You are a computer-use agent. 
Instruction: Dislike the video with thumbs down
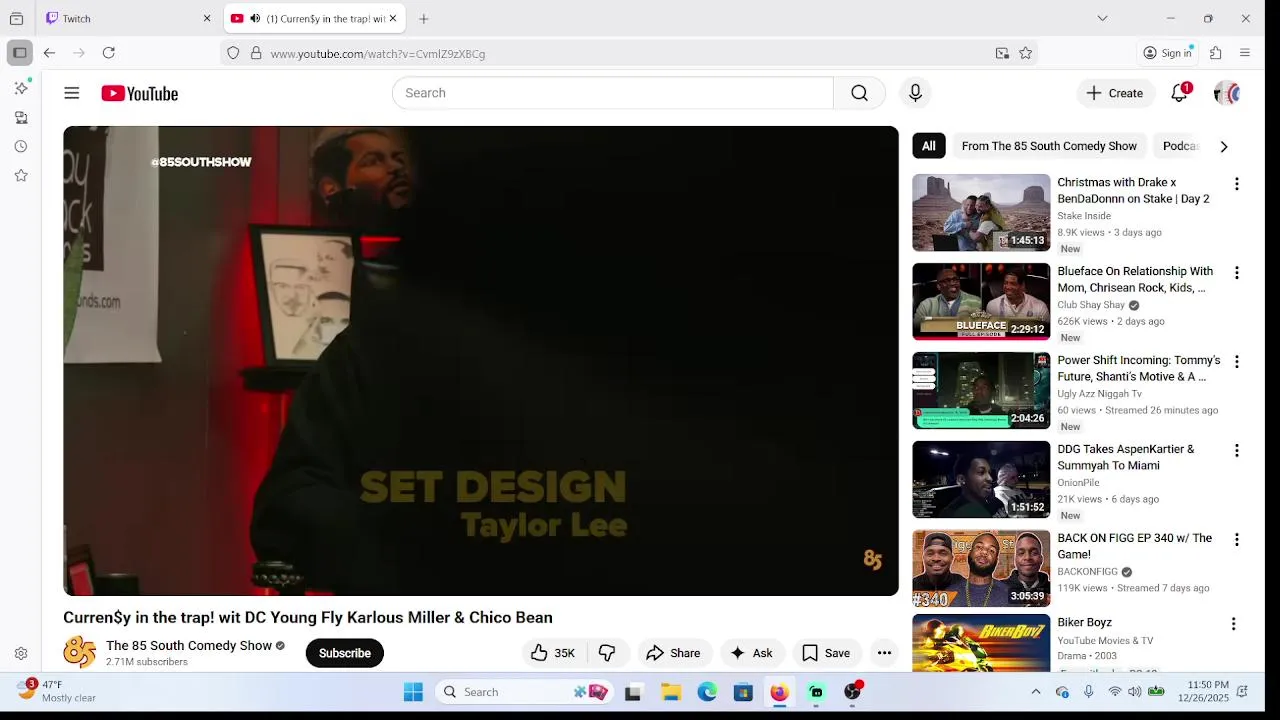click(607, 653)
